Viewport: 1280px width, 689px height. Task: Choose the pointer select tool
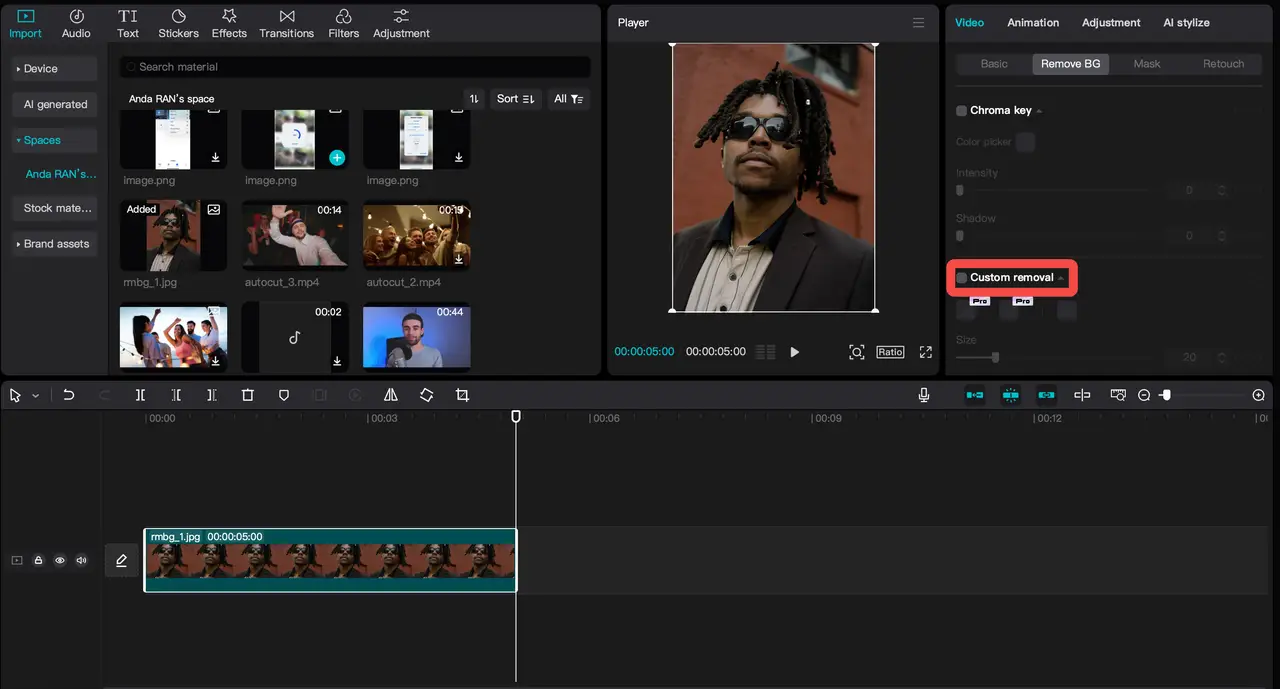[15, 395]
